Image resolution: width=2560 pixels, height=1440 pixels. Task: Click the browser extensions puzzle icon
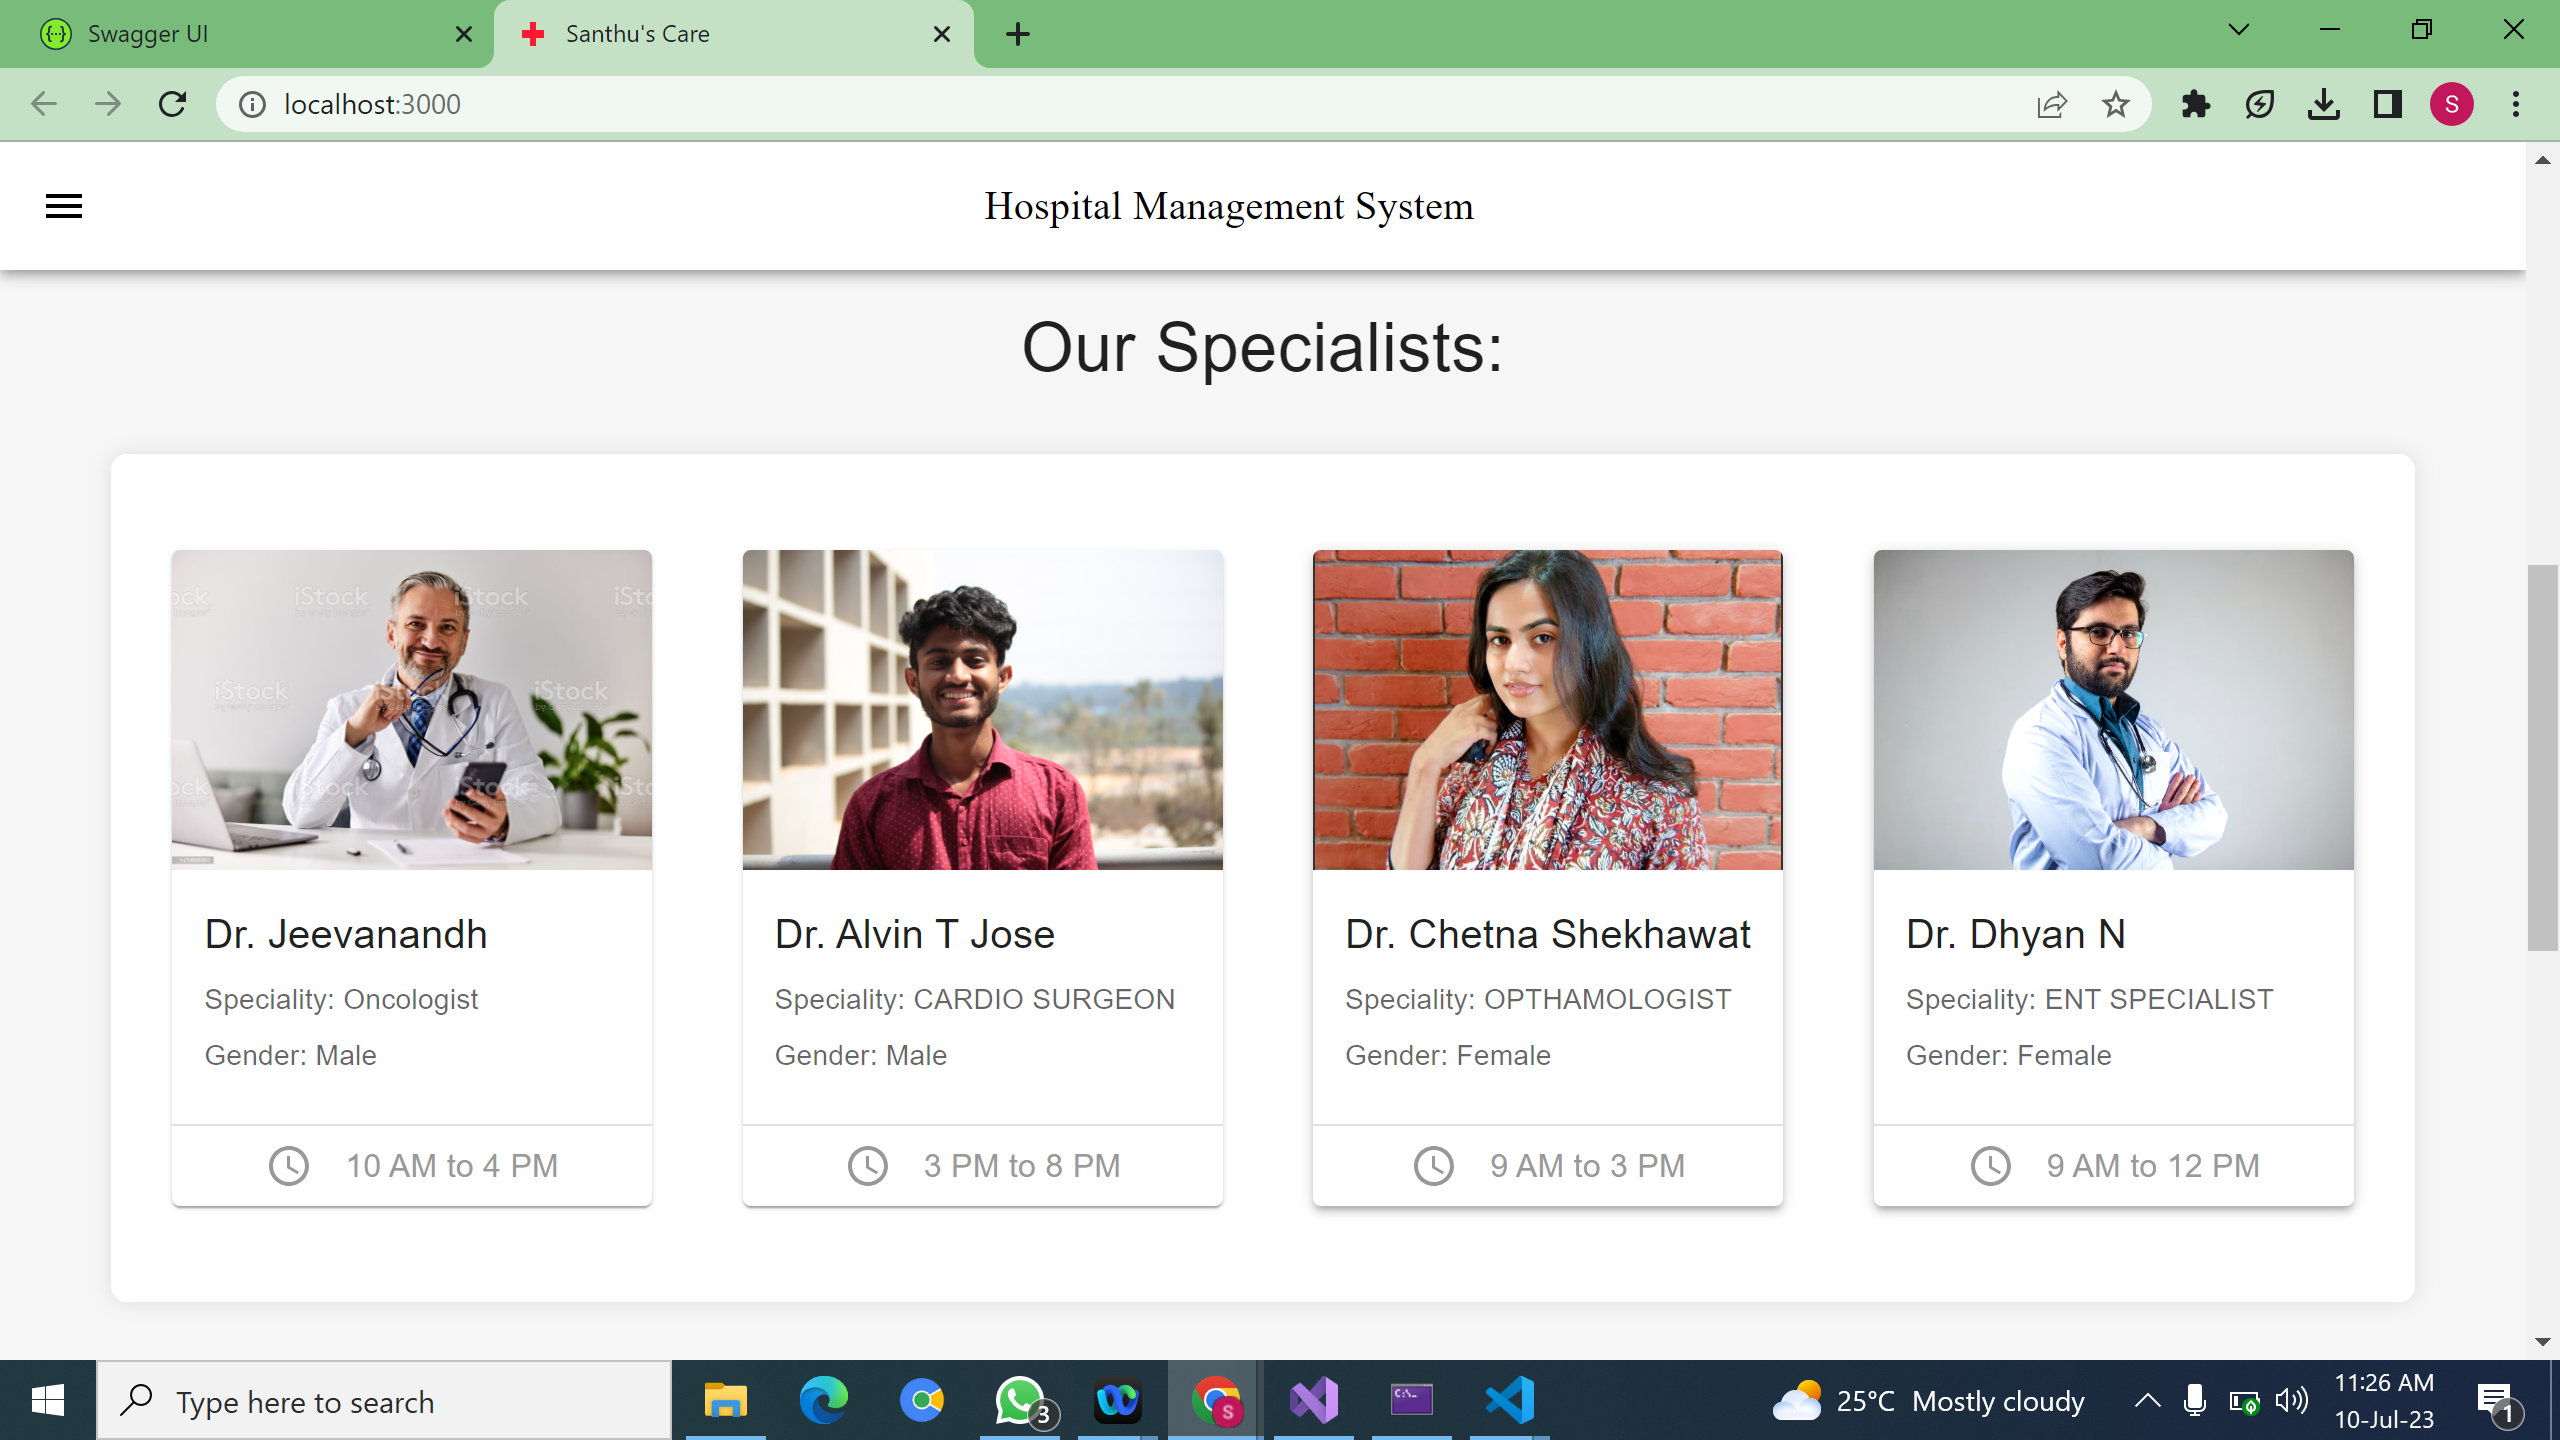tap(2196, 103)
